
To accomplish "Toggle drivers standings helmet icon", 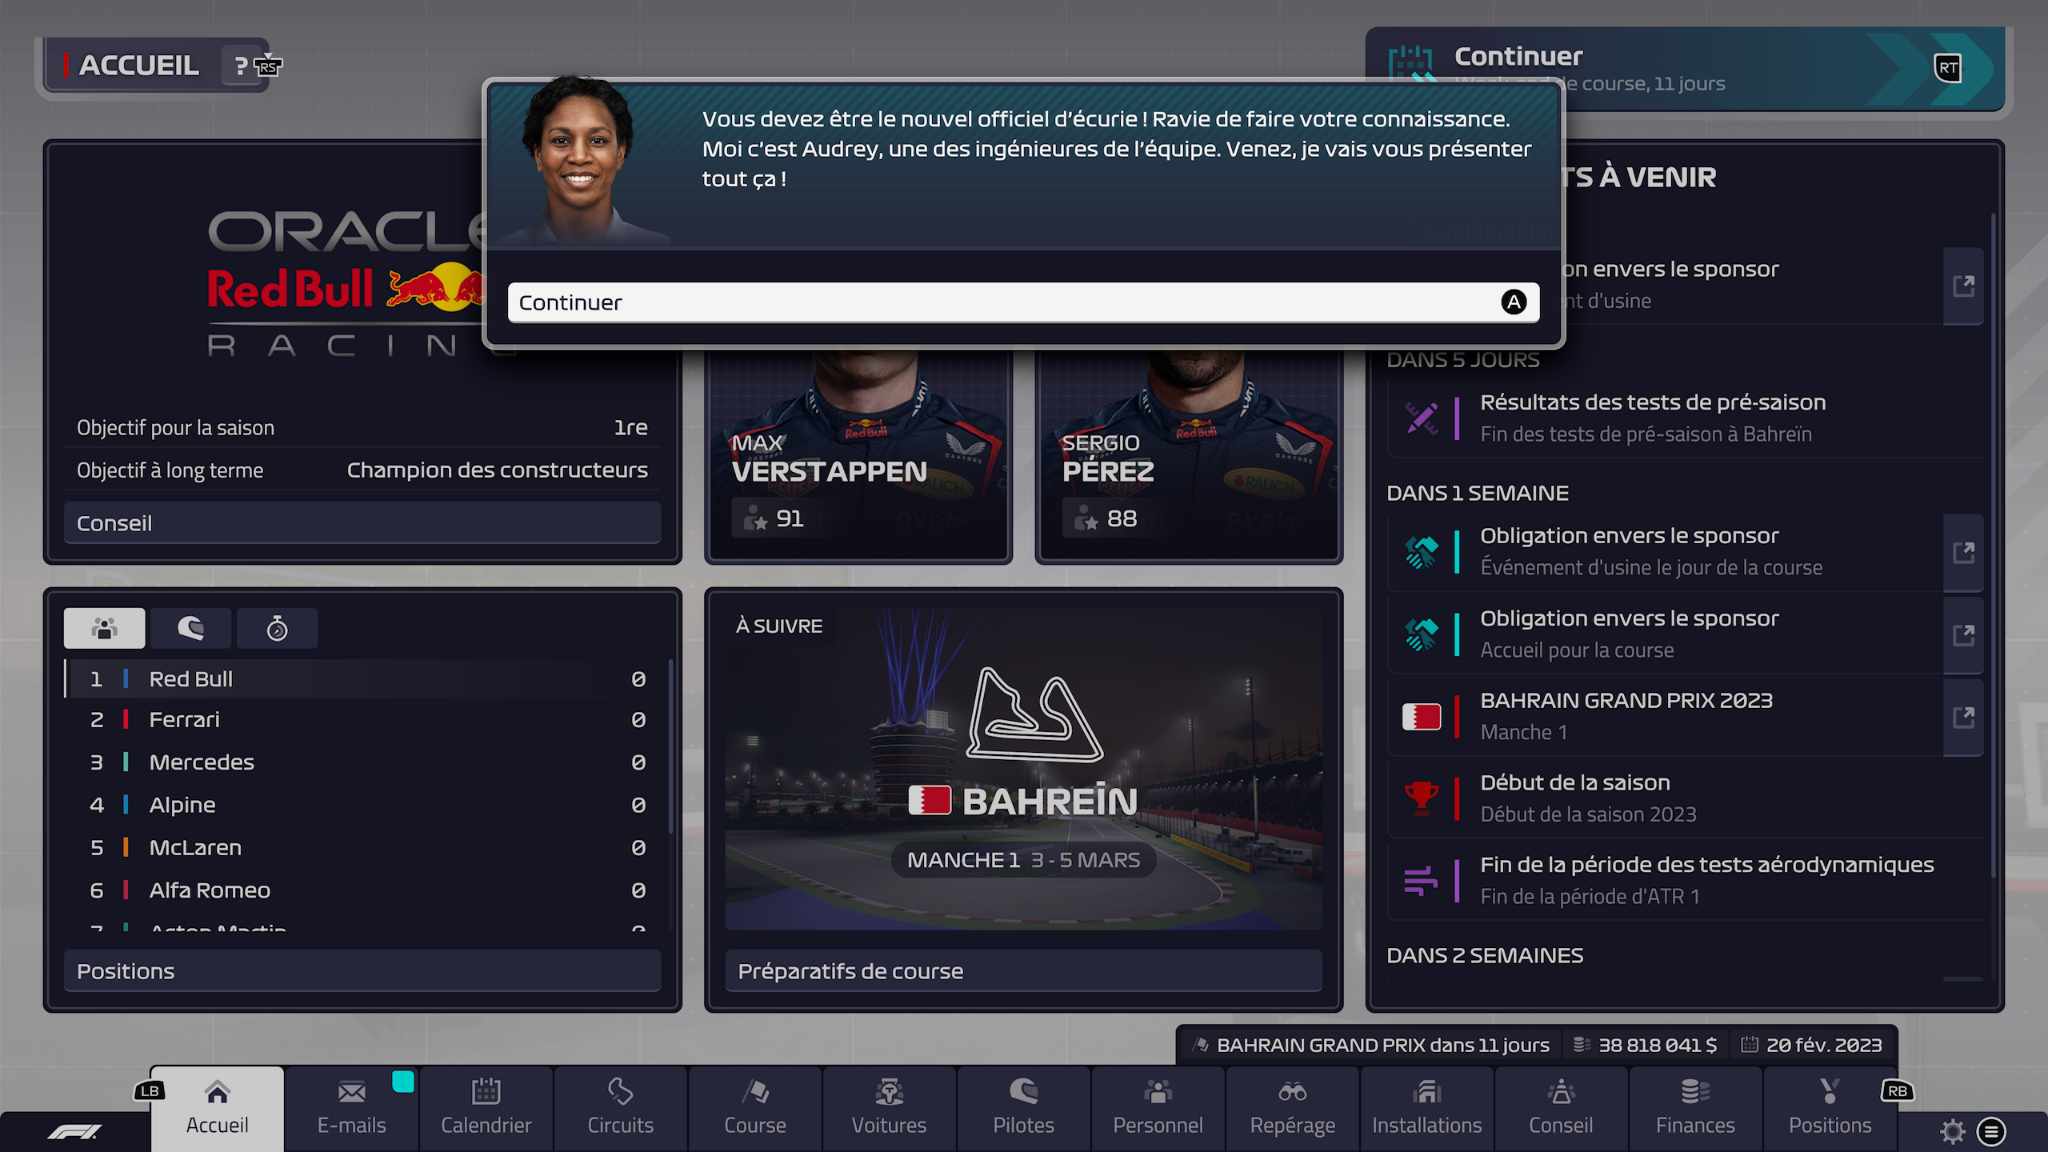I will coord(191,628).
